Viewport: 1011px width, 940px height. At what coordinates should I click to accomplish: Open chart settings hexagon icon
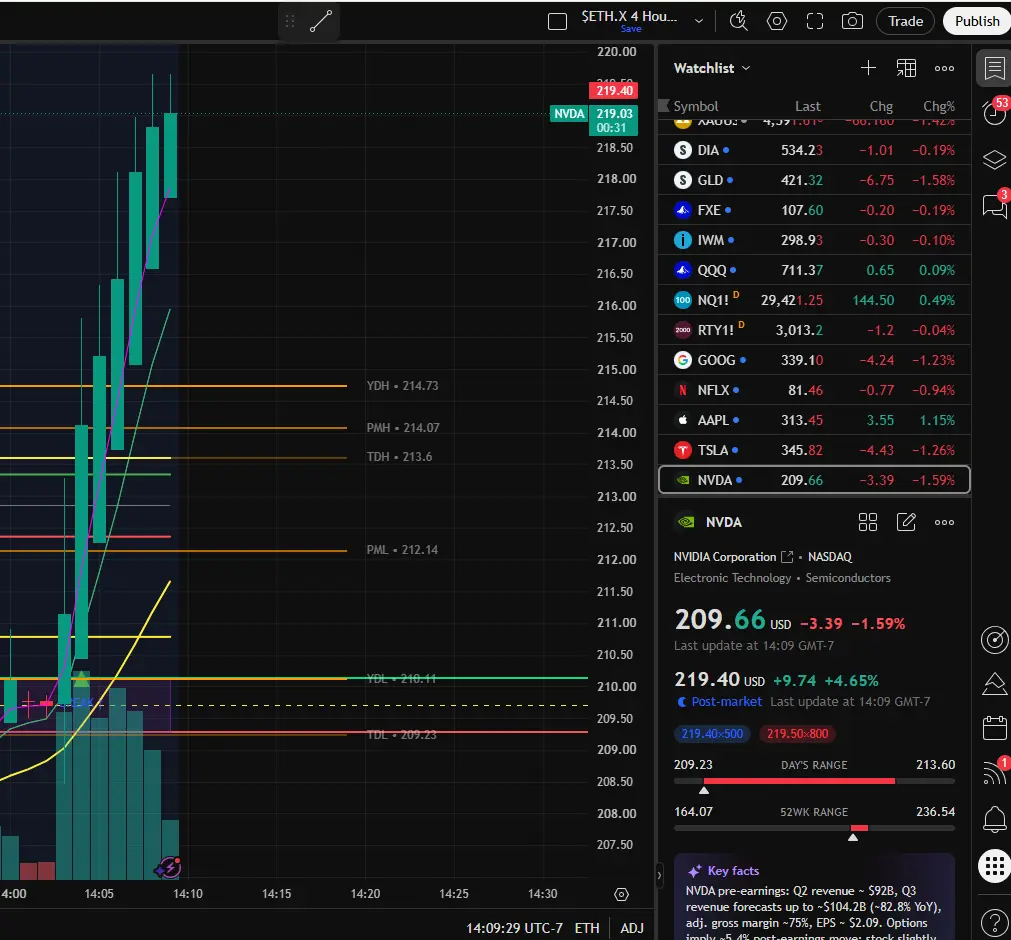point(776,21)
